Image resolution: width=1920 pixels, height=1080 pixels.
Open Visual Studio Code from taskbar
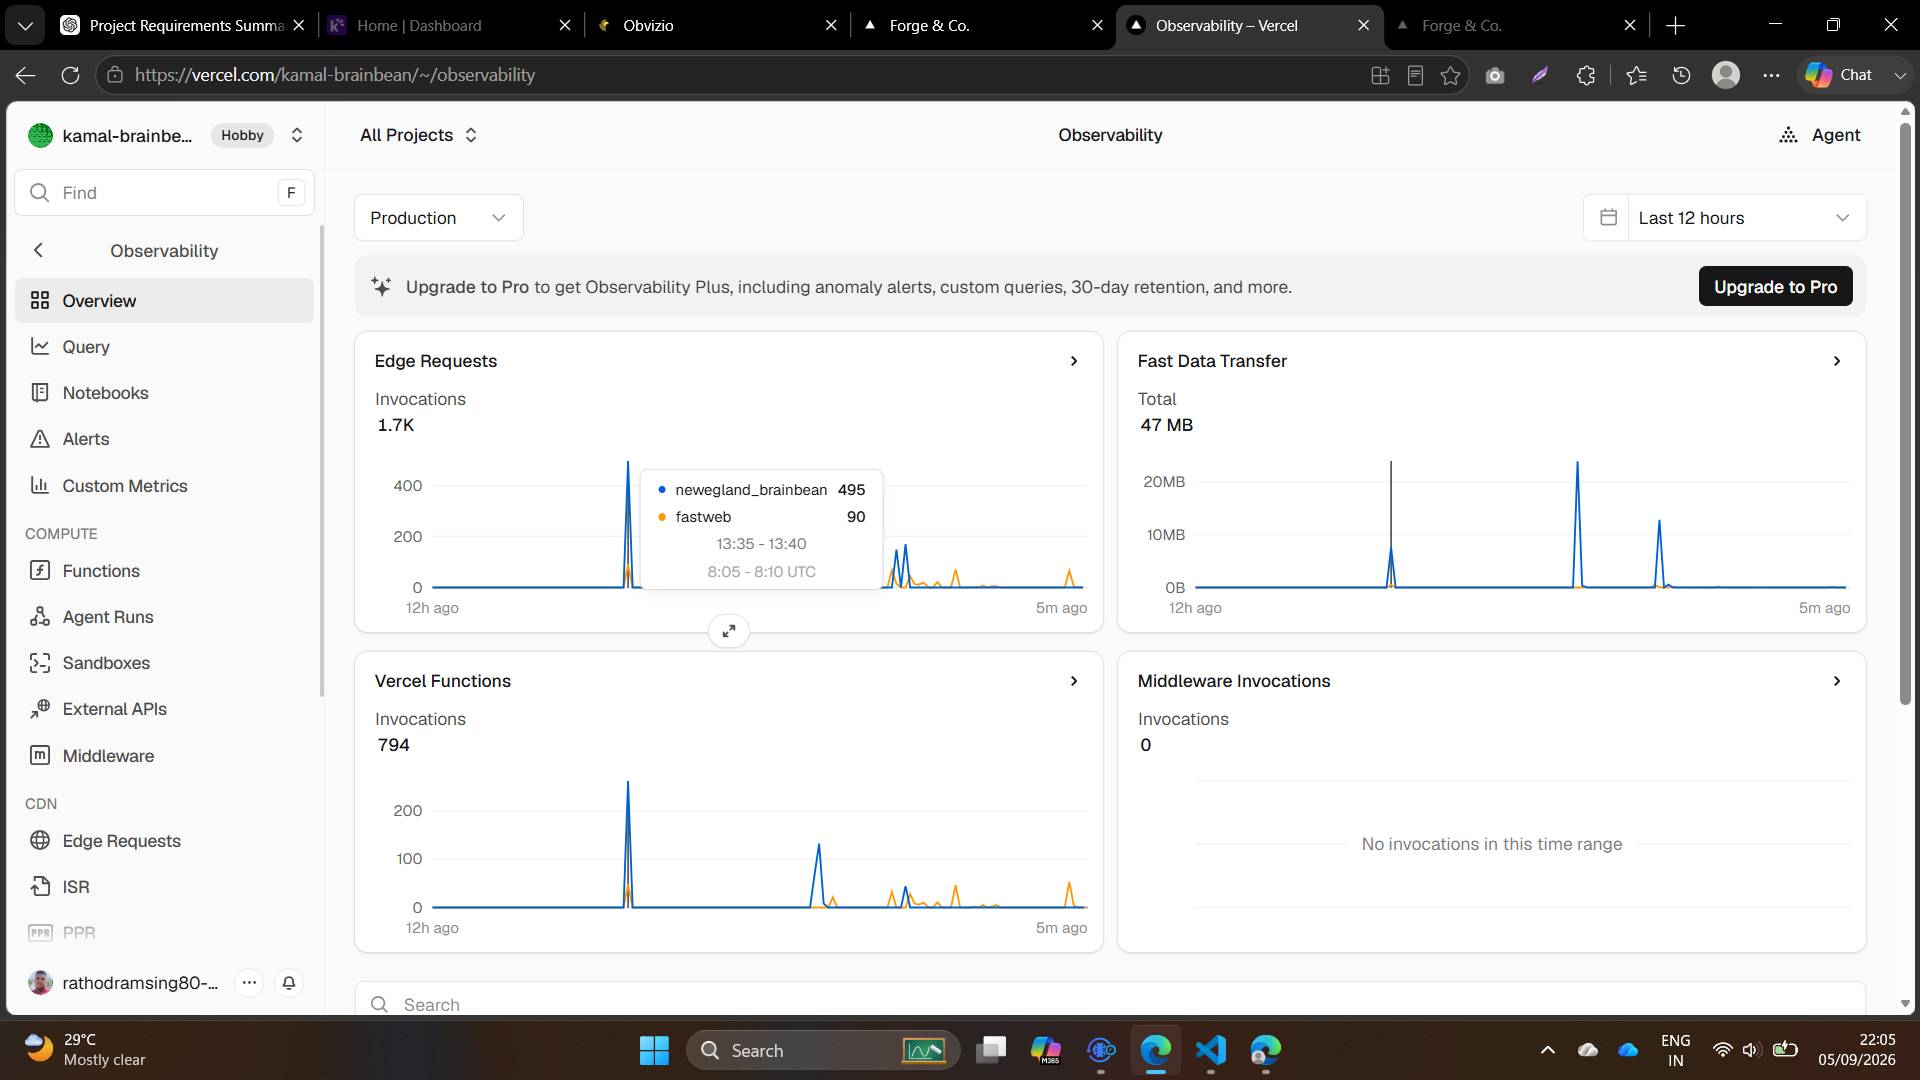tap(1210, 1050)
